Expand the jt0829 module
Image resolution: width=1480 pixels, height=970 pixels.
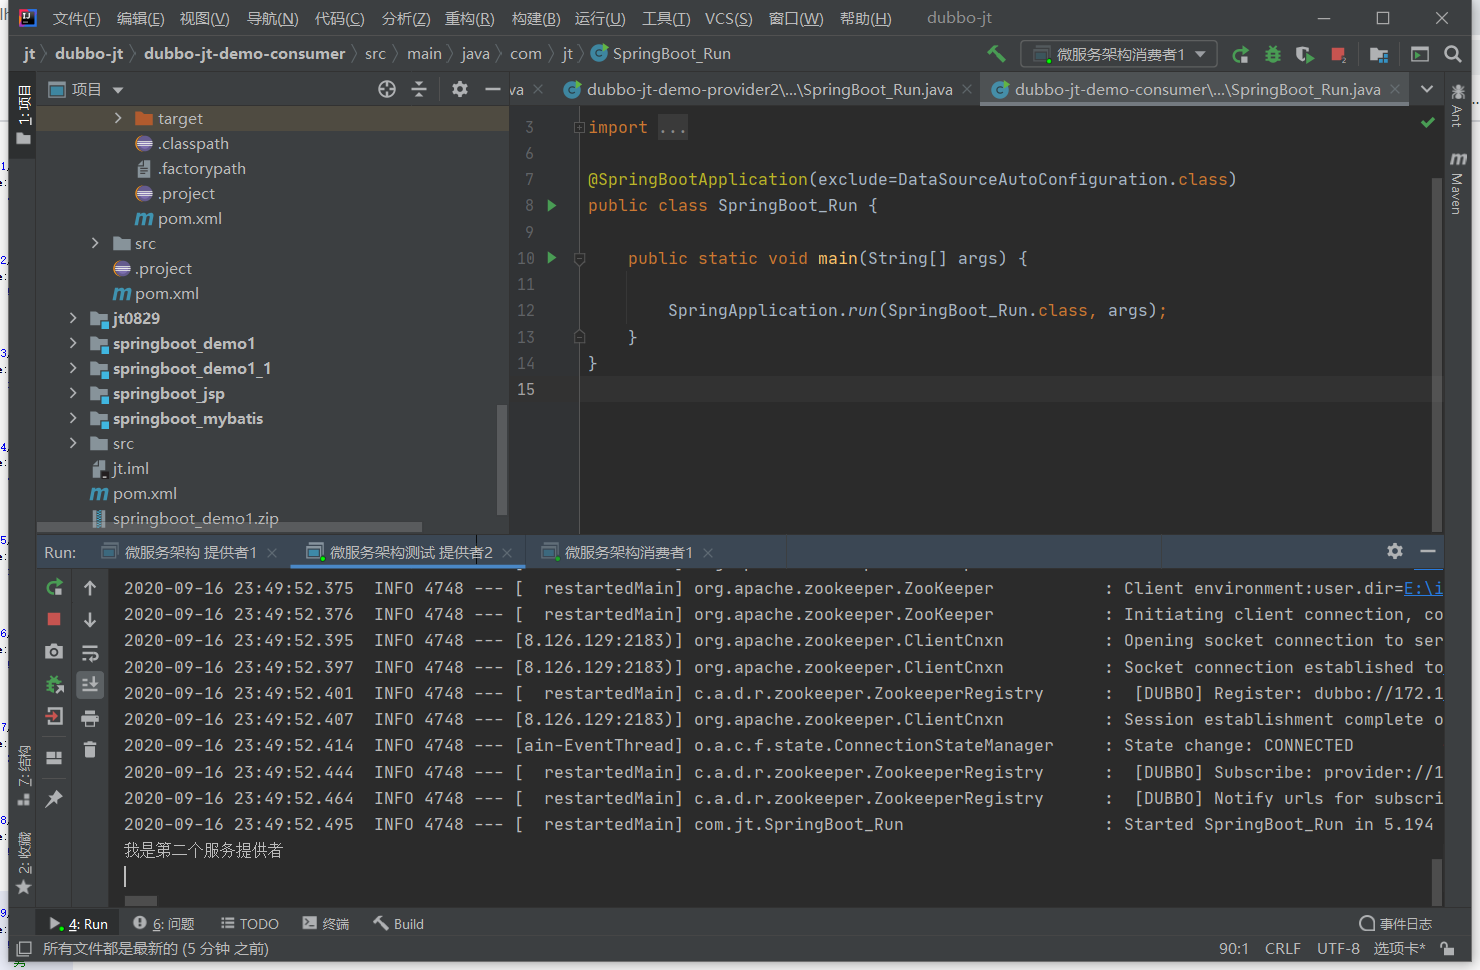click(x=73, y=318)
